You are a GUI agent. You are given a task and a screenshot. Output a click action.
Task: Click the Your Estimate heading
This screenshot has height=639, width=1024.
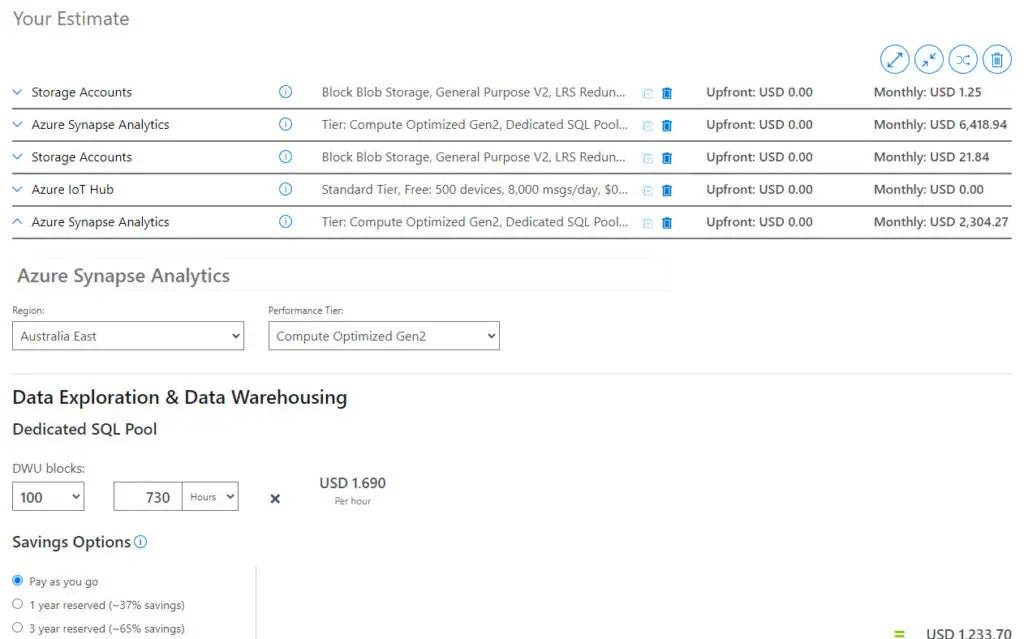click(71, 18)
